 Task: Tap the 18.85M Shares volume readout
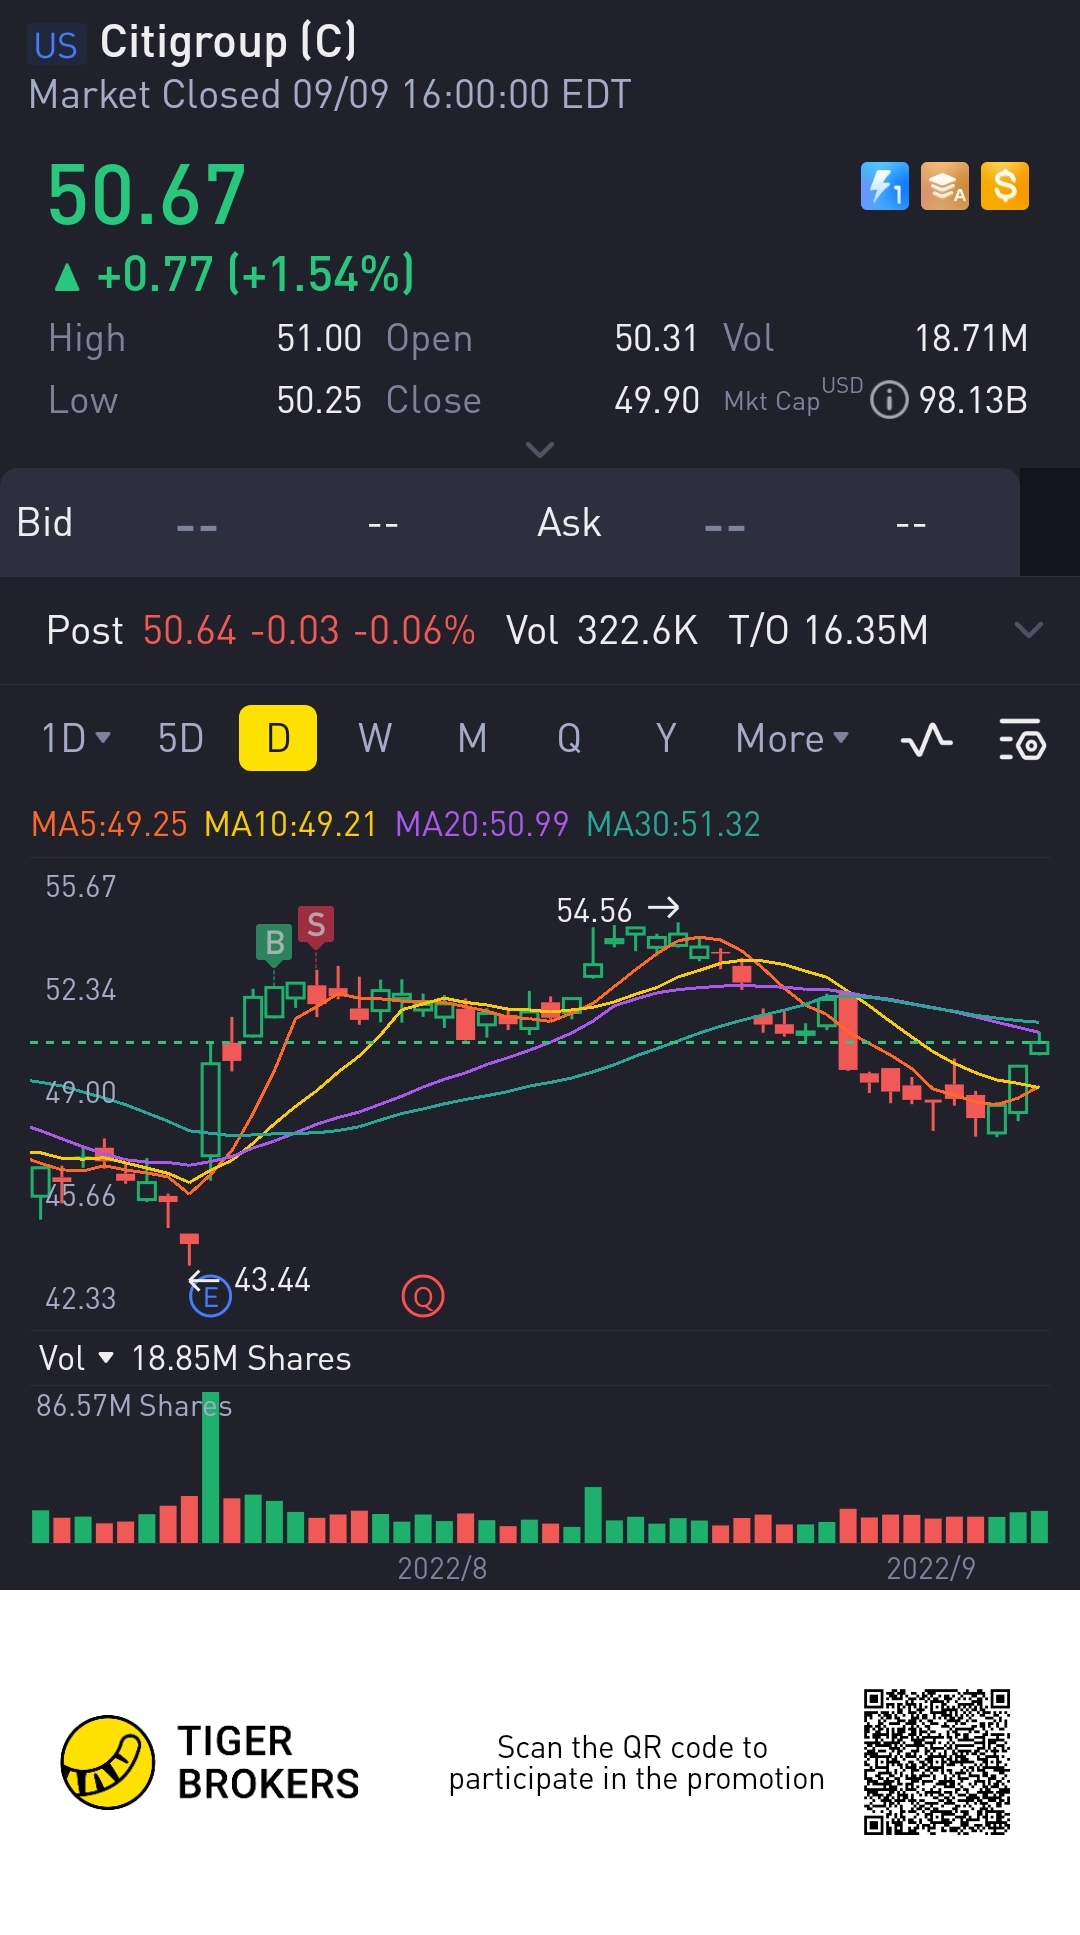[x=241, y=1358]
